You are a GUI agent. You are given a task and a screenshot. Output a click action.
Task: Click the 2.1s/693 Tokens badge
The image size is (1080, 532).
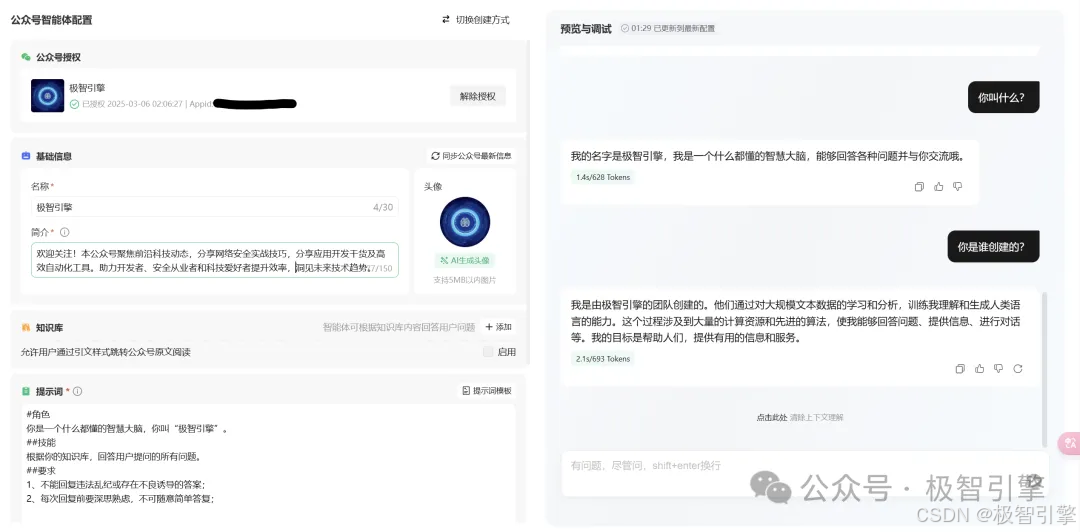pyautogui.click(x=603, y=358)
